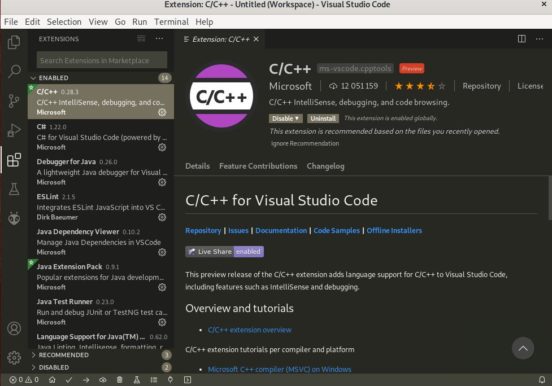Open the Accounts icon in activity bar
The width and height of the screenshot is (552, 386).
[x=14, y=328]
